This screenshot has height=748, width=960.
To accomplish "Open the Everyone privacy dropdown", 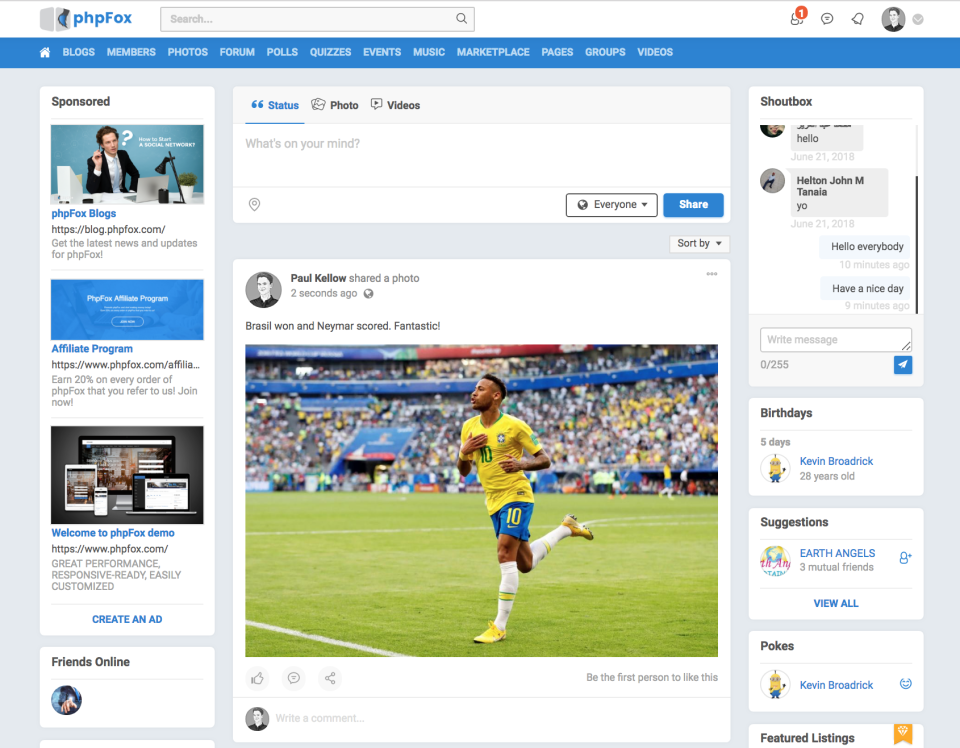I will (x=611, y=204).
